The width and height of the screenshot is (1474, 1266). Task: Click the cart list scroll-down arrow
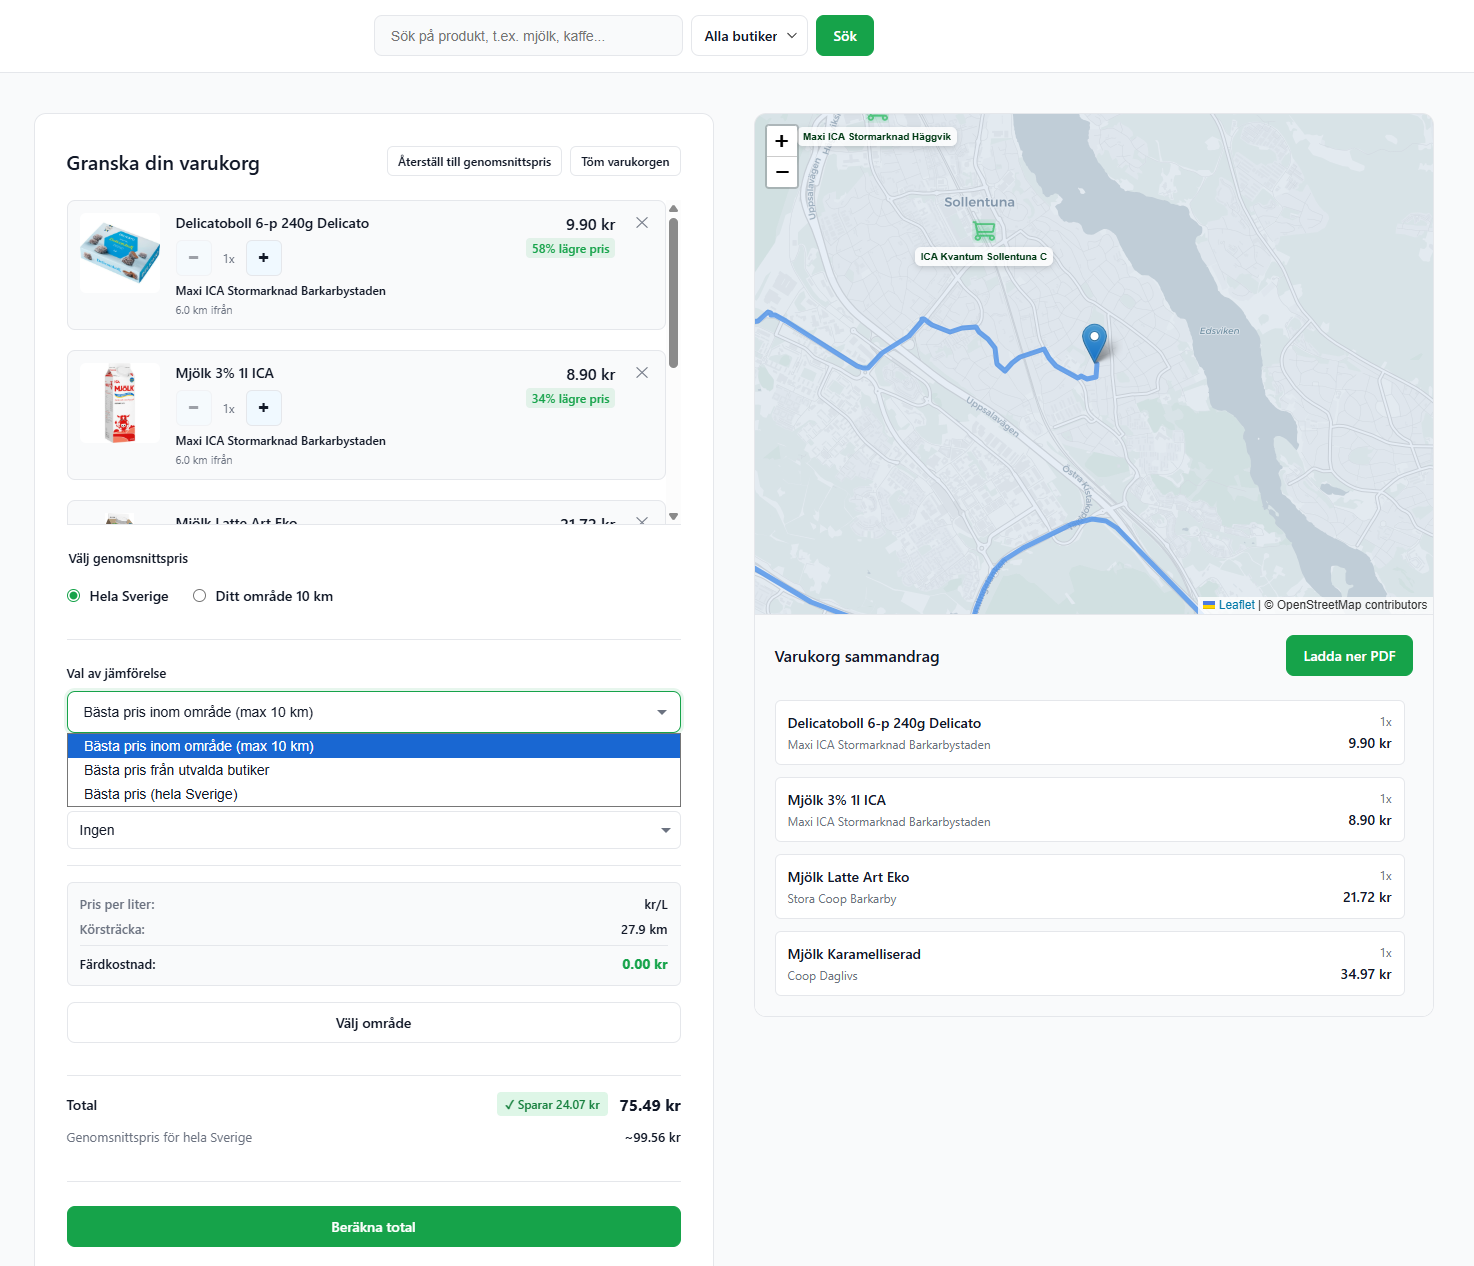(674, 516)
